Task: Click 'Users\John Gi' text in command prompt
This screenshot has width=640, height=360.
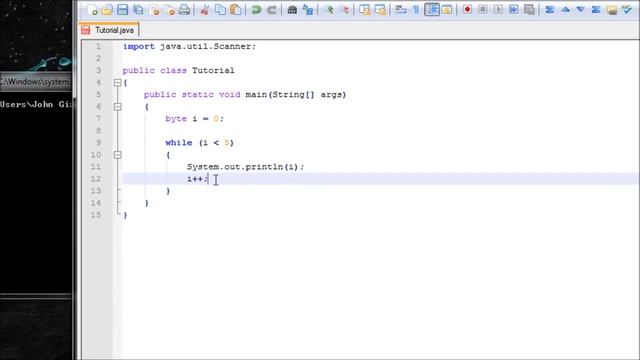Action: (36, 104)
